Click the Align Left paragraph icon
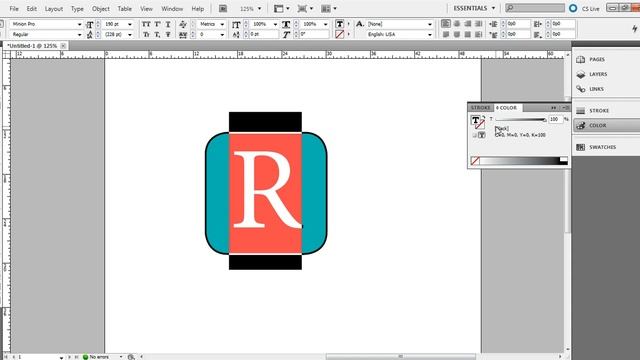This screenshot has width=640, height=360. 446,24
